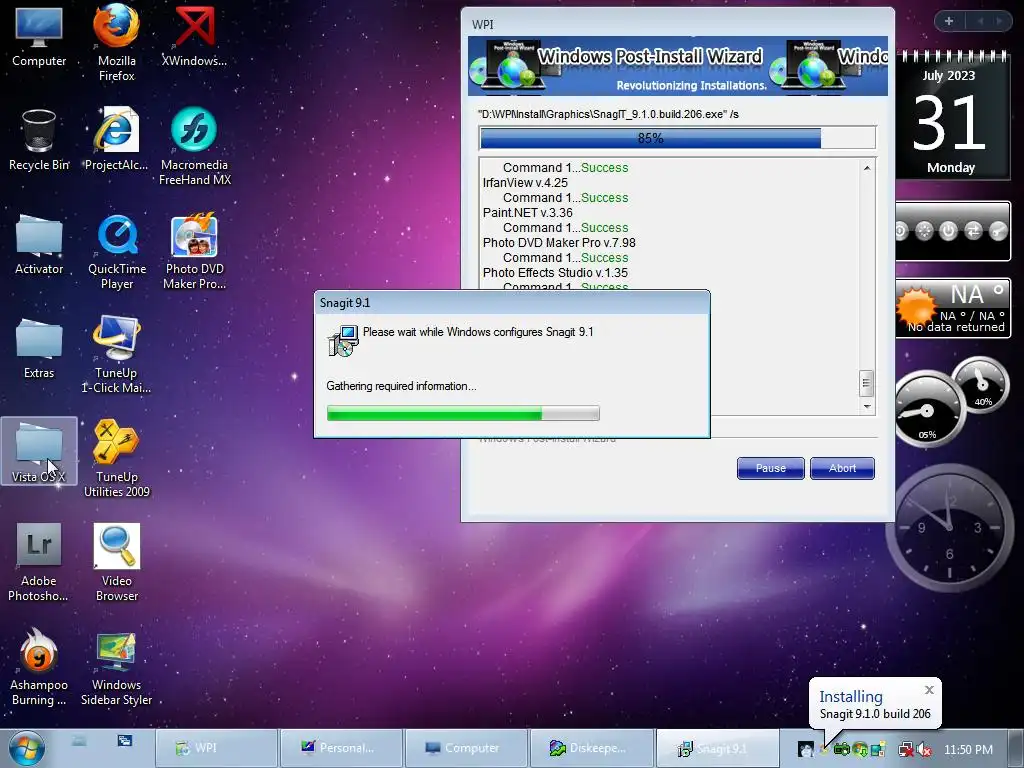The image size is (1024, 768).
Task: Click the Photo DVD Maker Pro v.7.98 log entry
Action: click(559, 243)
